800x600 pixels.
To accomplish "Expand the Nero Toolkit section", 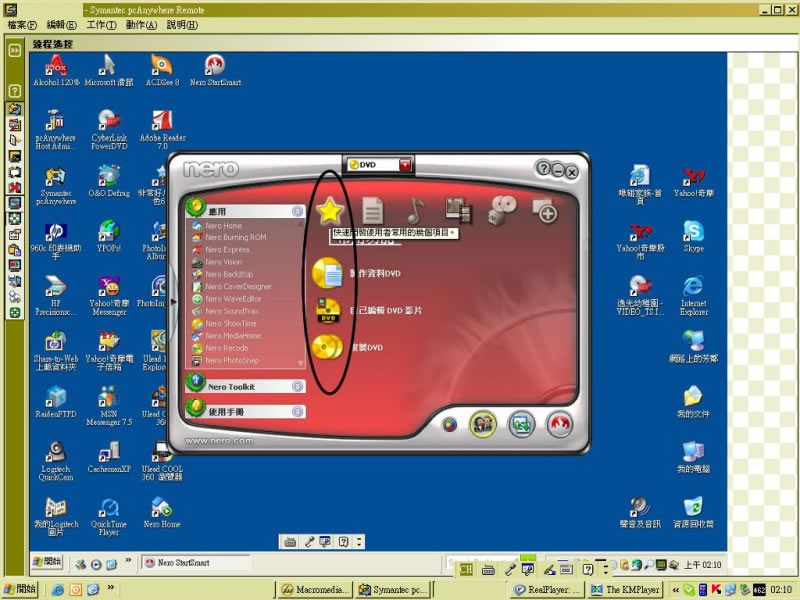I will click(298, 386).
